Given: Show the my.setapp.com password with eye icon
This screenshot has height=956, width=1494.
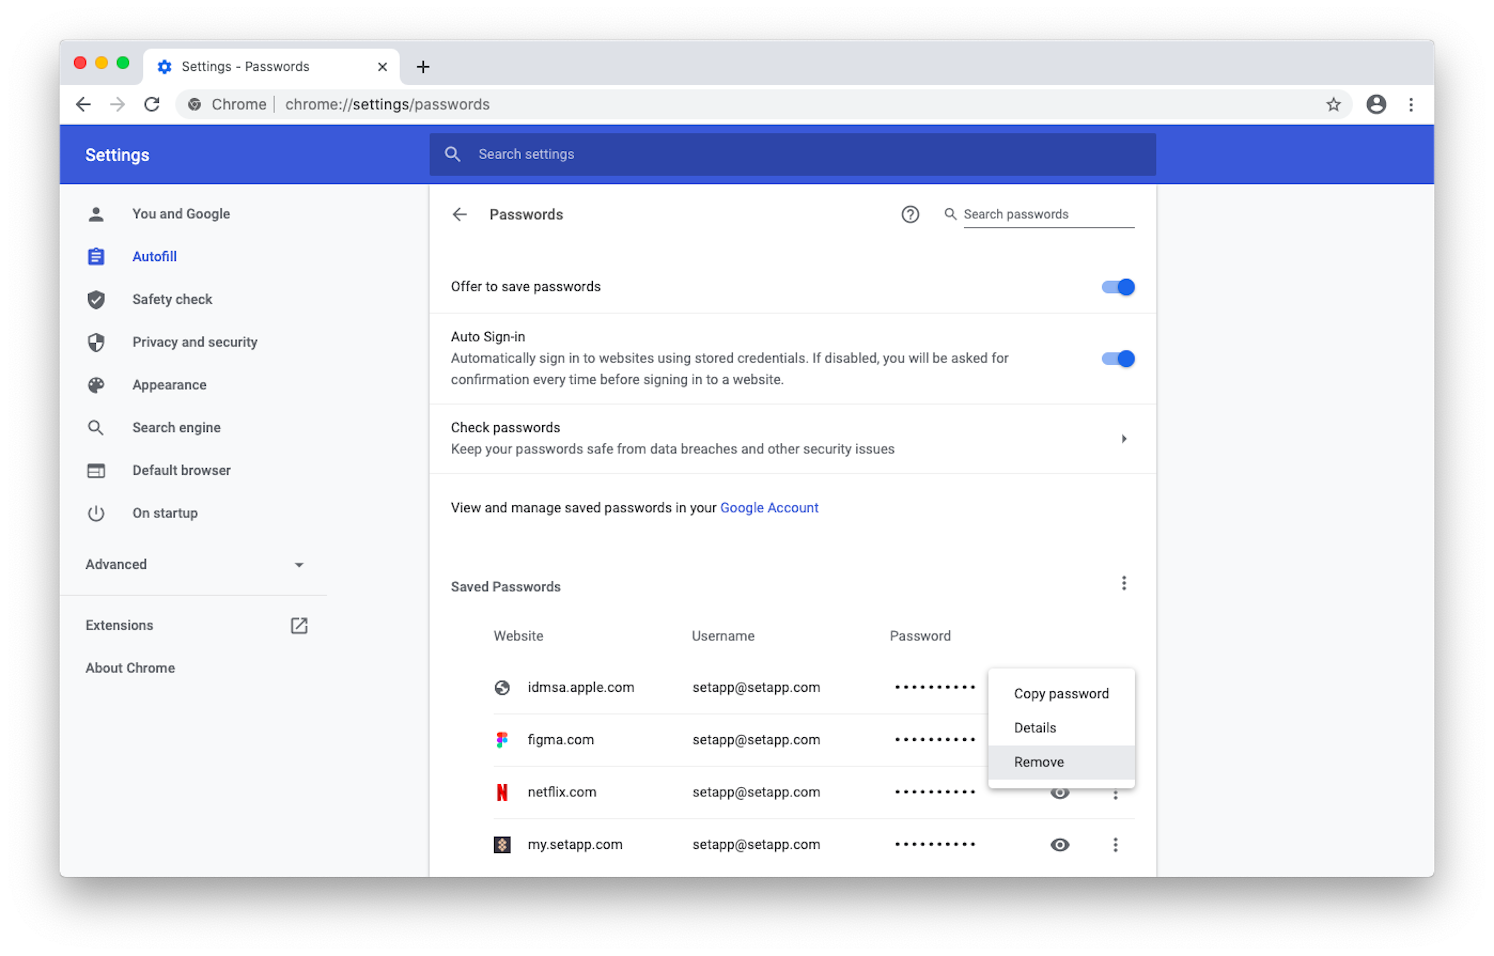Looking at the screenshot, I should (1060, 845).
